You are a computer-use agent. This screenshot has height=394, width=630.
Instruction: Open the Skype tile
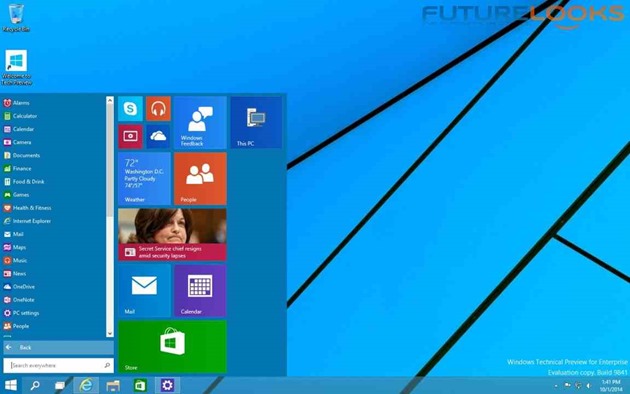tap(130, 108)
